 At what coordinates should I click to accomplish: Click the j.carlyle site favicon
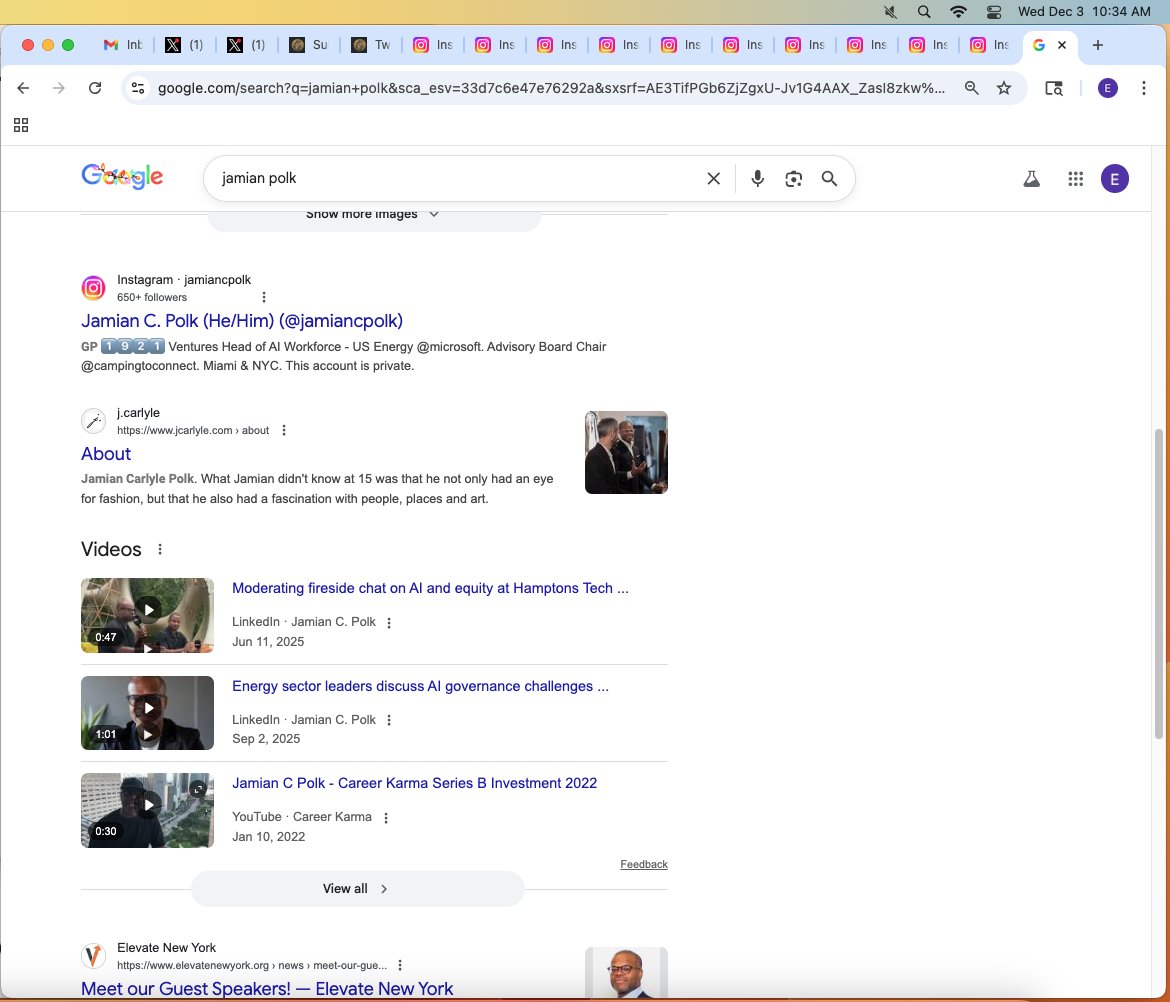coord(93,421)
